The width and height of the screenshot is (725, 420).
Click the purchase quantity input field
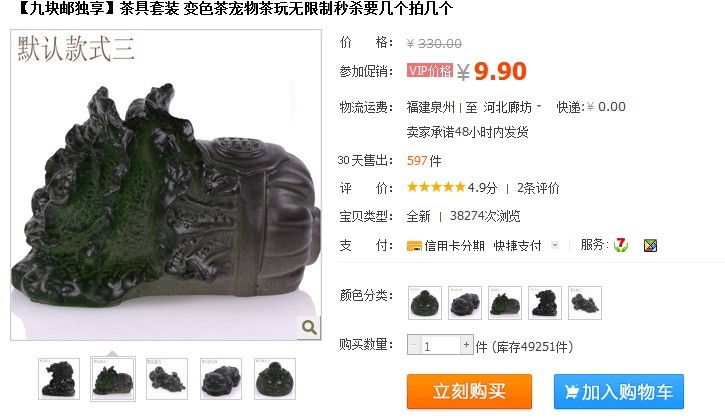[440, 345]
